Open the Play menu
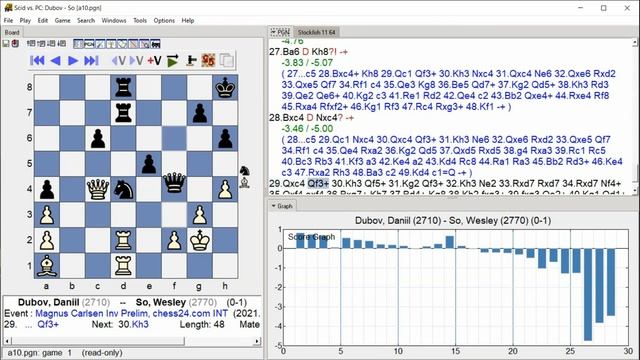640x360 pixels. tap(25, 20)
